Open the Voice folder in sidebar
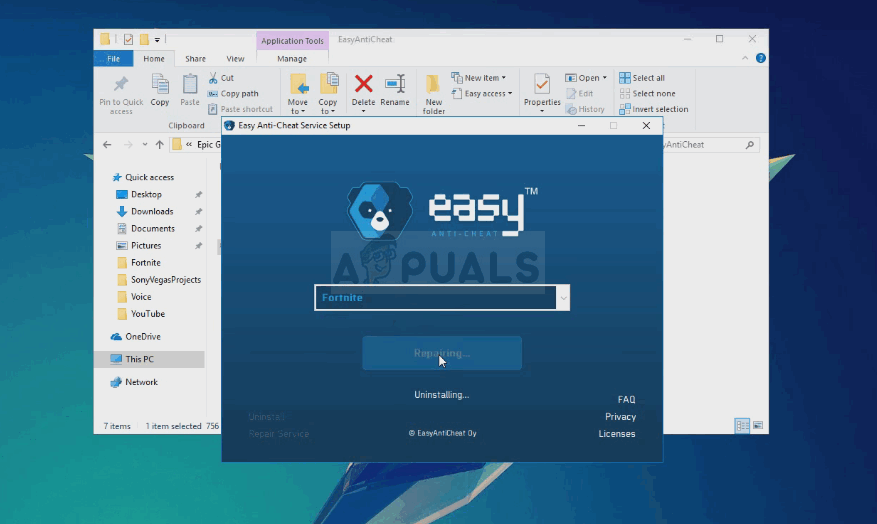Screen dimensions: 877x524 (x=135, y=297)
